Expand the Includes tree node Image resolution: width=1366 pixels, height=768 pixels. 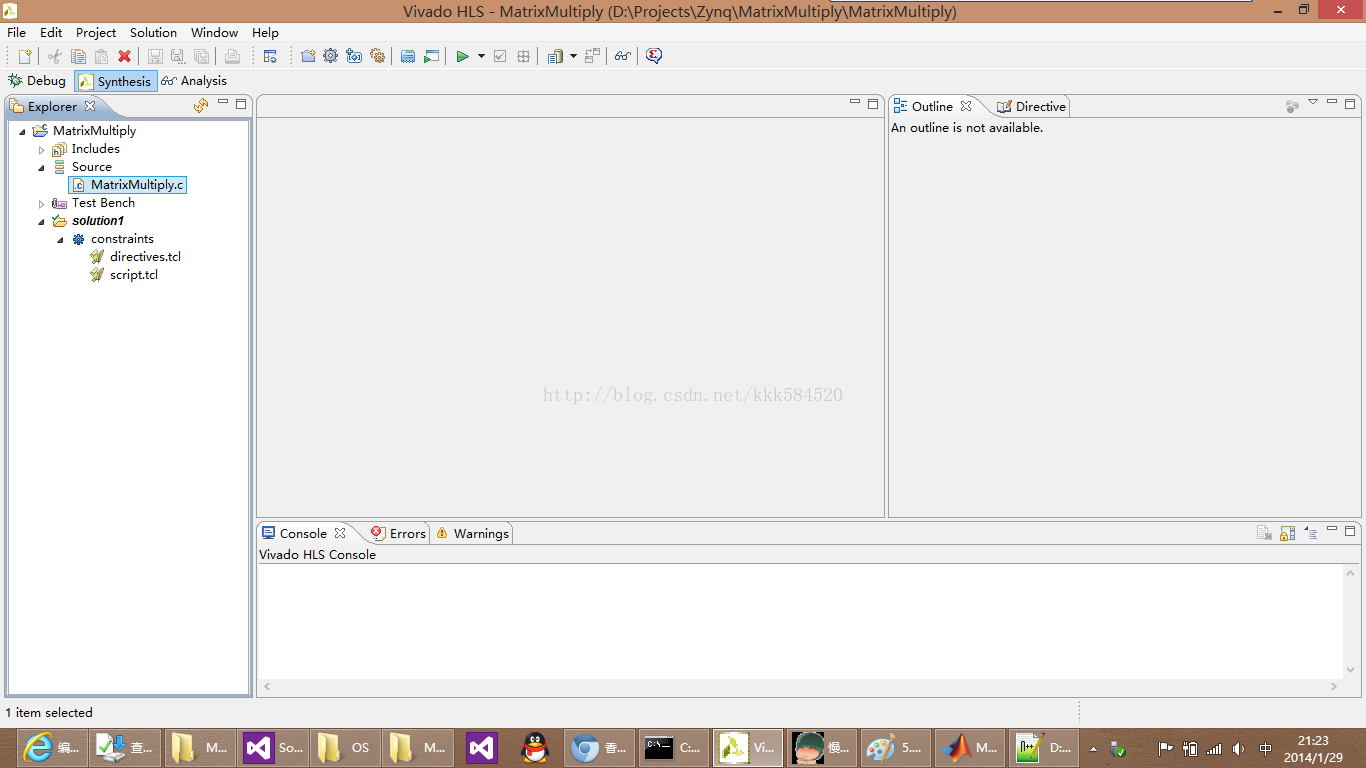(x=41, y=149)
